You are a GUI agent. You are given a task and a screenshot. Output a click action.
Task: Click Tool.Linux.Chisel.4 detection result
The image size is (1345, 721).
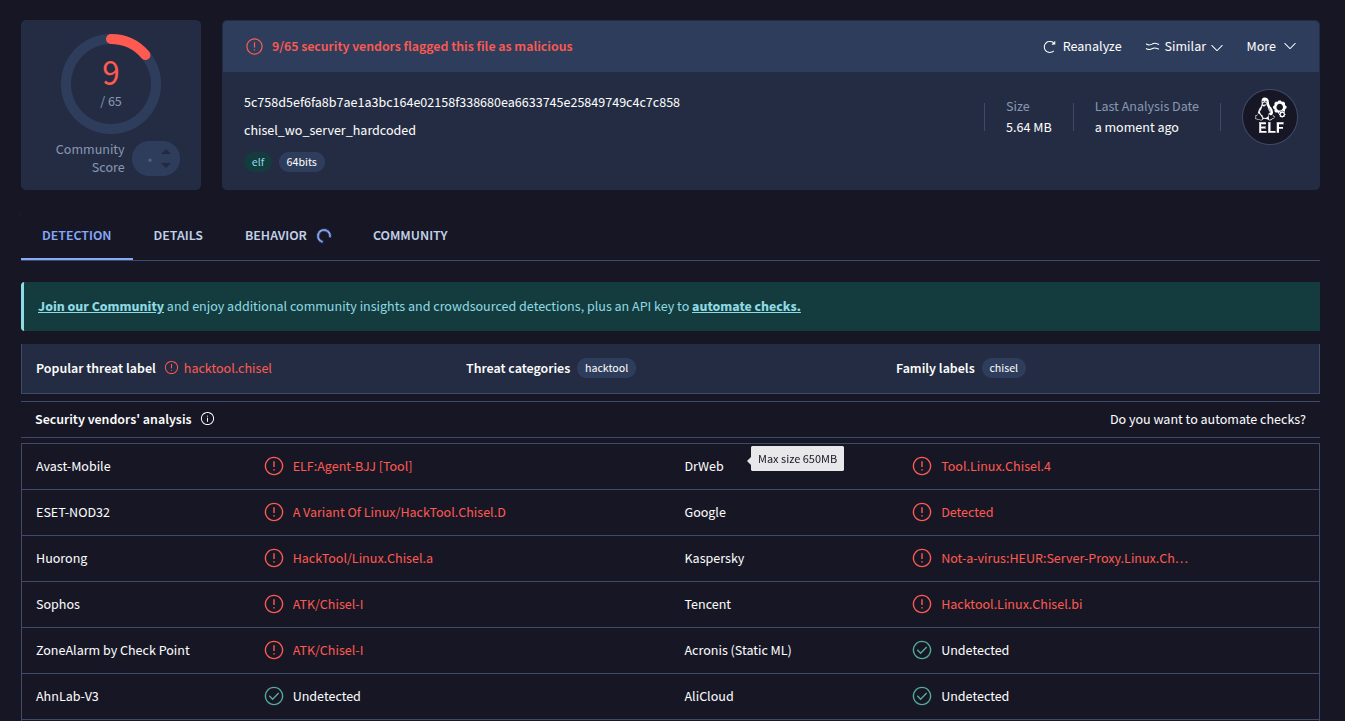coord(996,467)
